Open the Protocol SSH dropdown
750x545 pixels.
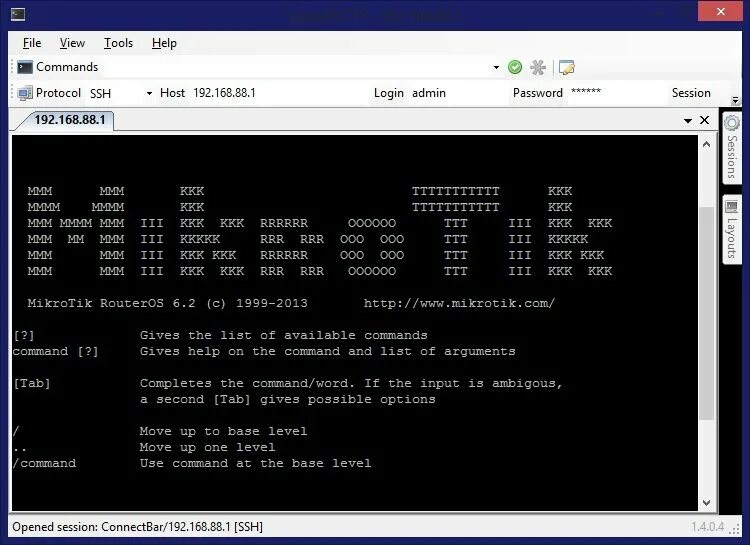click(149, 93)
